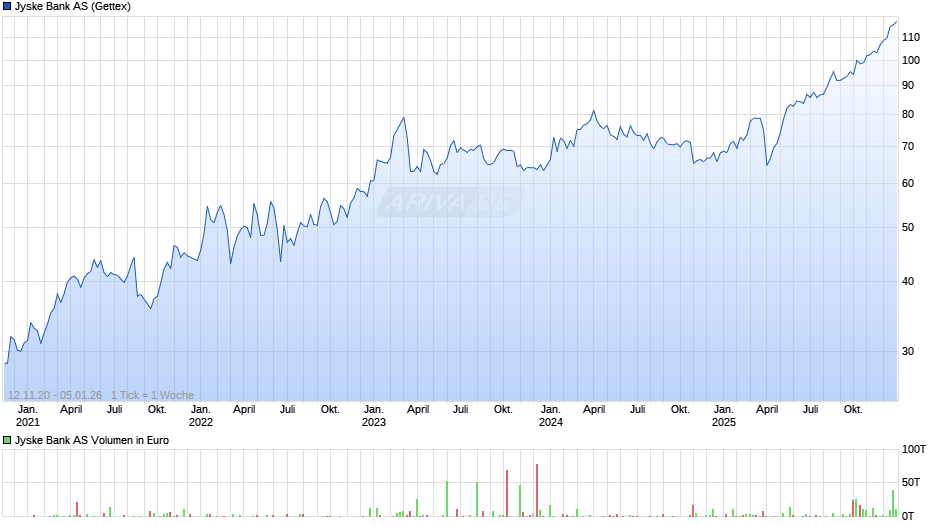Image resolution: width=940 pixels, height=526 pixels.
Task: Click the 70 price axis label
Action: tap(908, 146)
